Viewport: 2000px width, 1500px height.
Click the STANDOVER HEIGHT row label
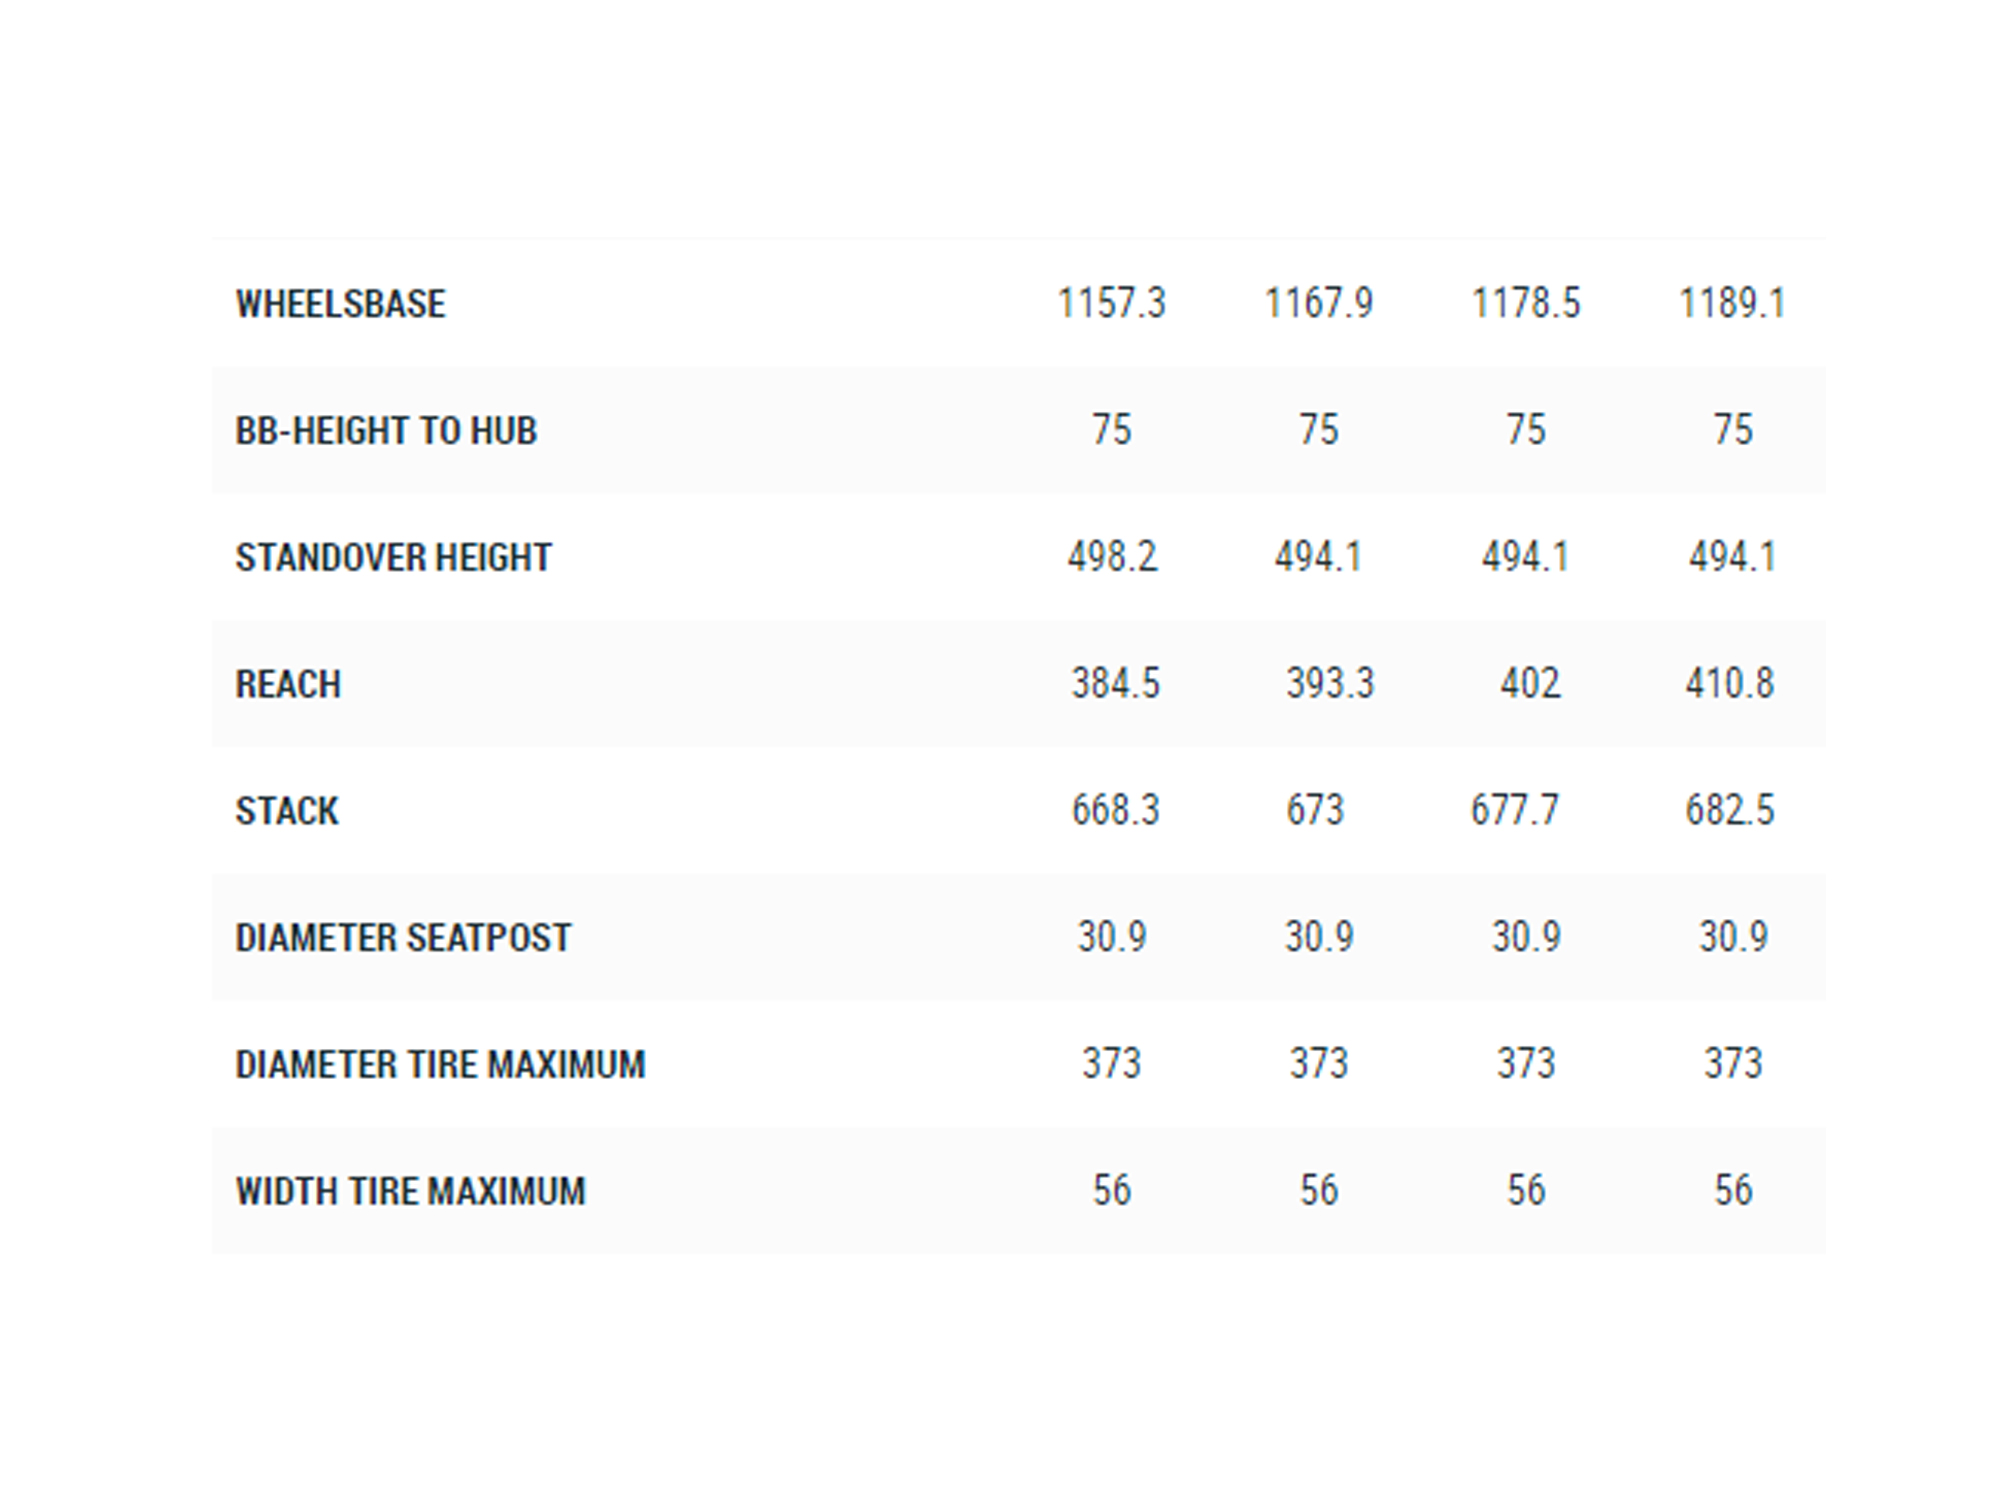click(x=393, y=558)
